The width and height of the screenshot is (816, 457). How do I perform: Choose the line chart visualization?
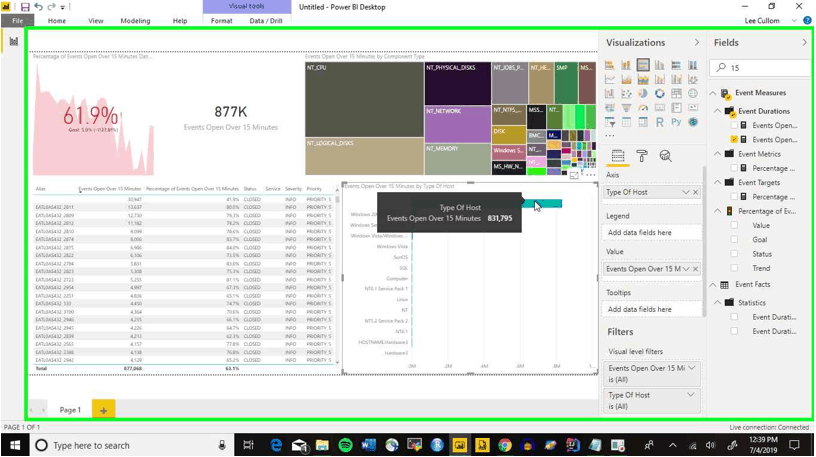point(609,79)
